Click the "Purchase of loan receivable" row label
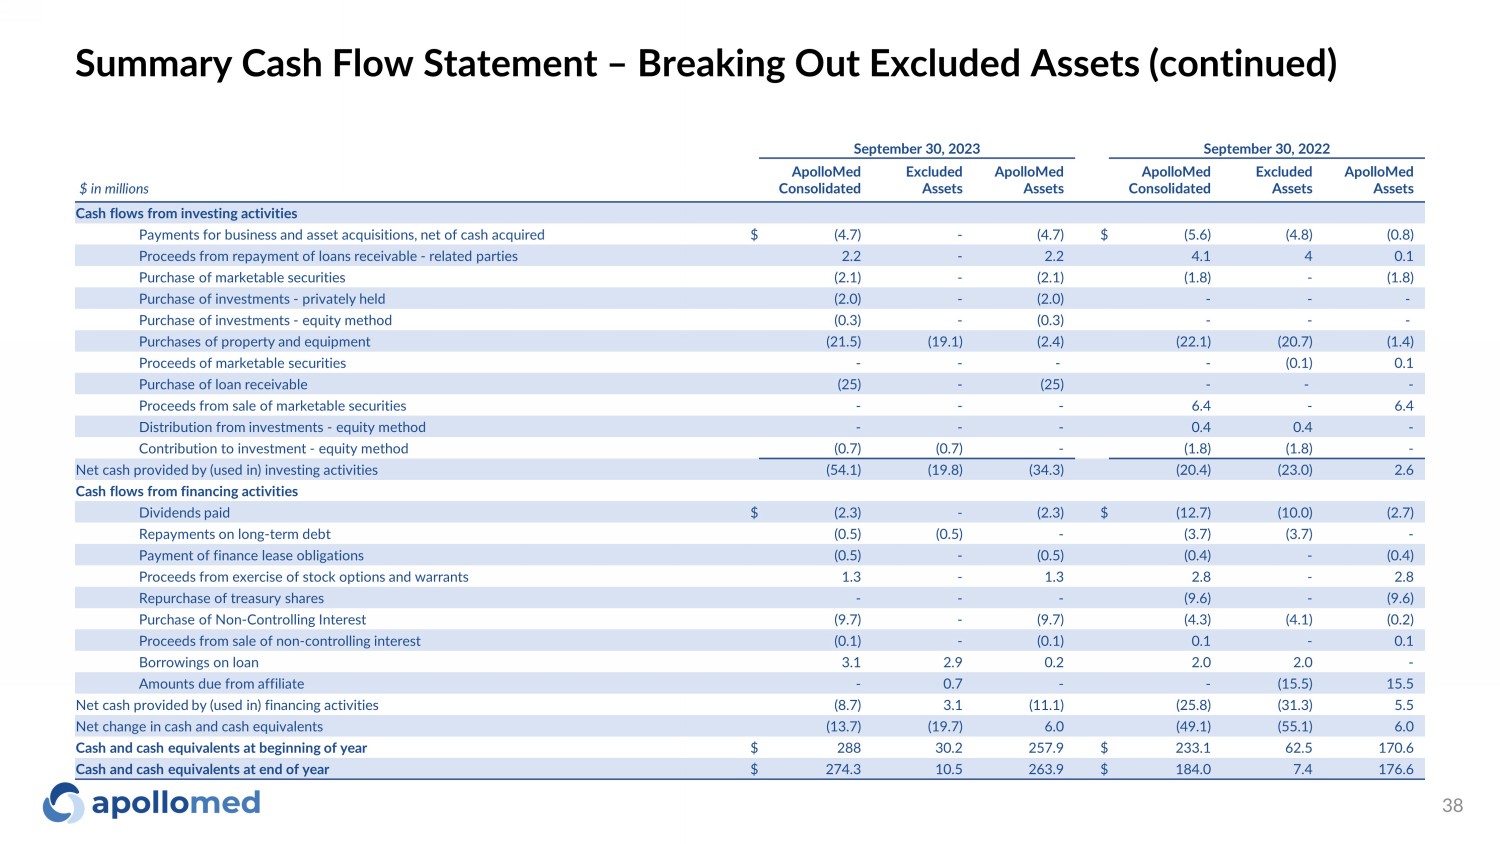 [223, 384]
